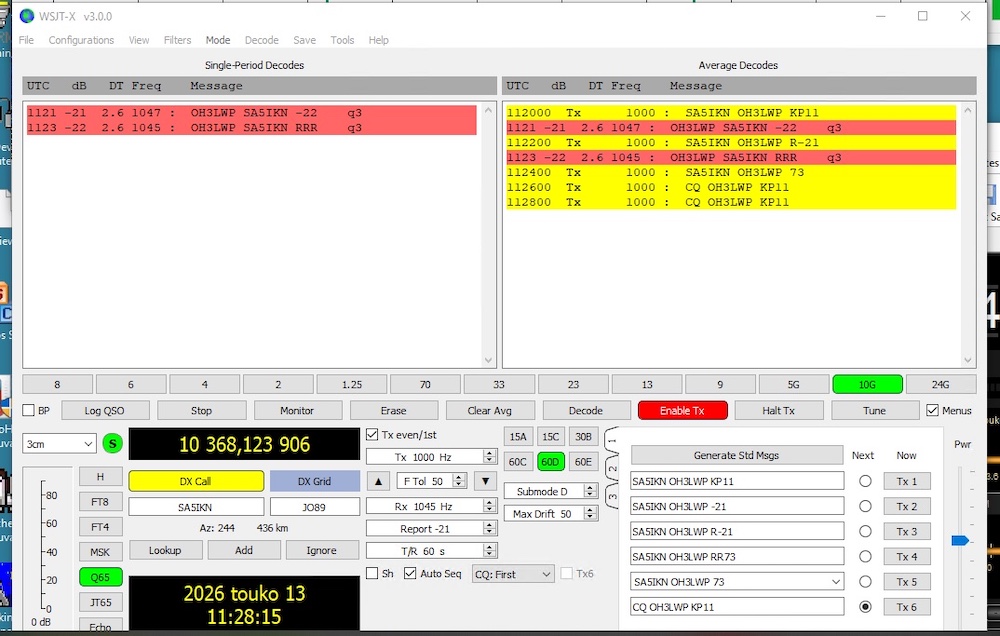Click the Tx 6 now button
The width and height of the screenshot is (1000, 636).
[x=906, y=607]
